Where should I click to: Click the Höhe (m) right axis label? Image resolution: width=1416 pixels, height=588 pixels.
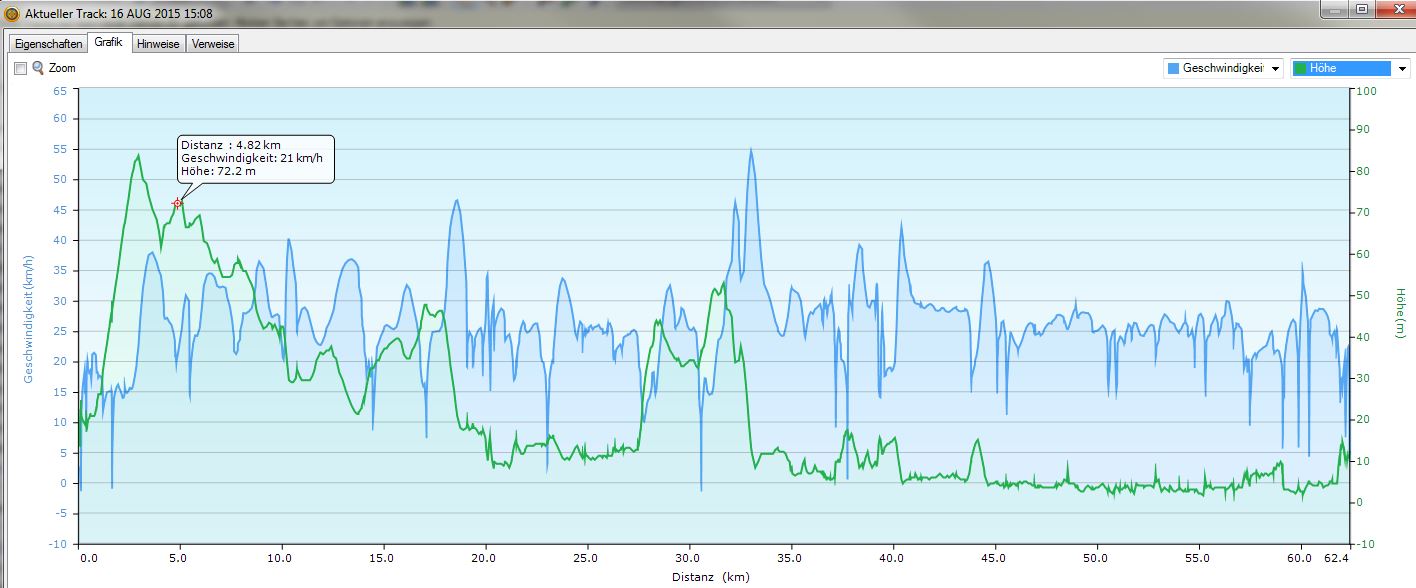click(x=1399, y=313)
